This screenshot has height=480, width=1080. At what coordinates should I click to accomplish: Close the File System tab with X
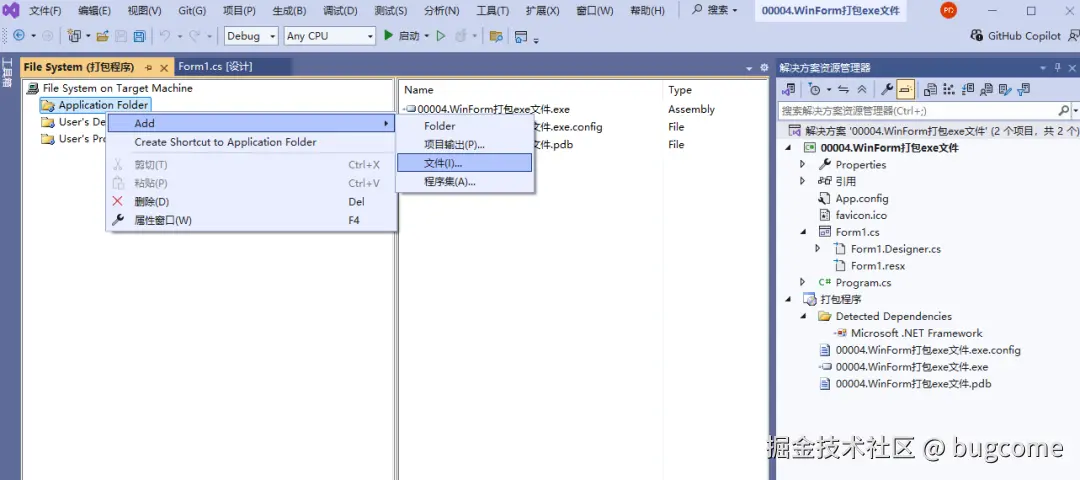[x=164, y=67]
